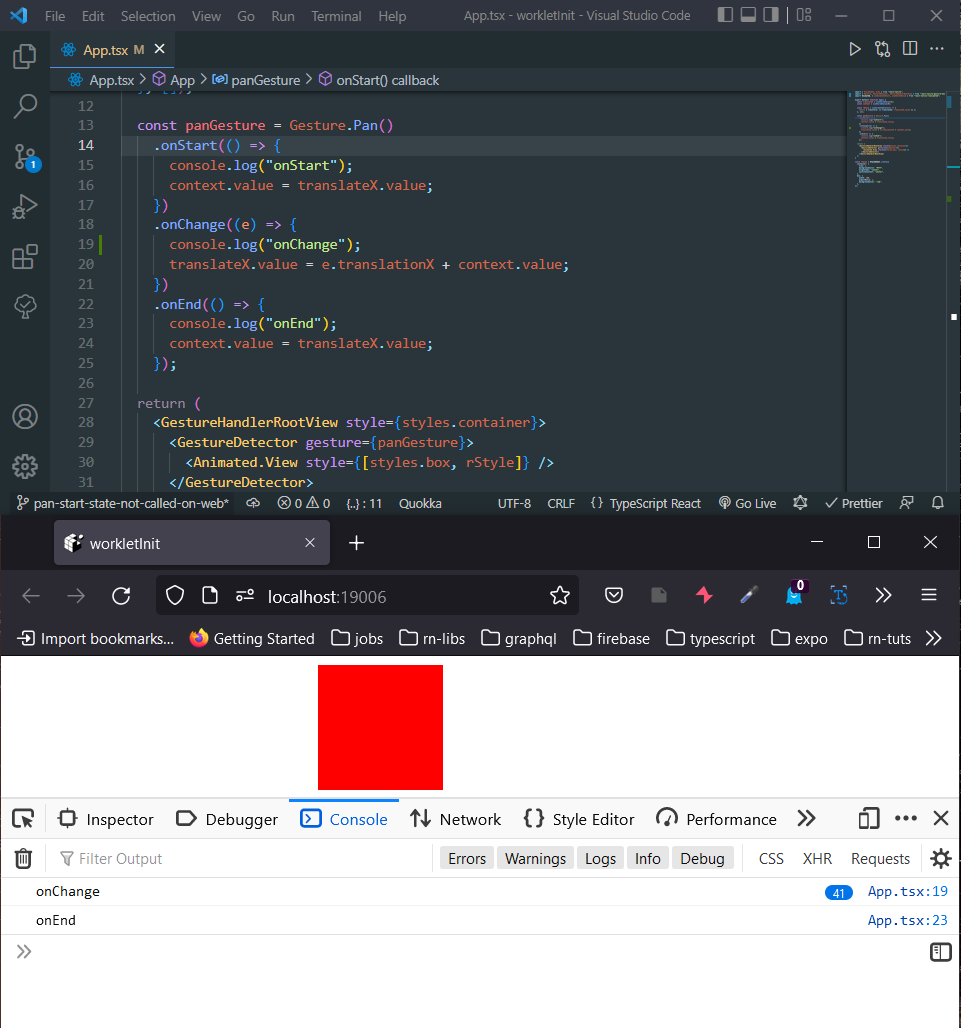Viewport: 961px width, 1028px height.
Task: Expand the hidden DevTools tabs chevron
Action: click(806, 818)
